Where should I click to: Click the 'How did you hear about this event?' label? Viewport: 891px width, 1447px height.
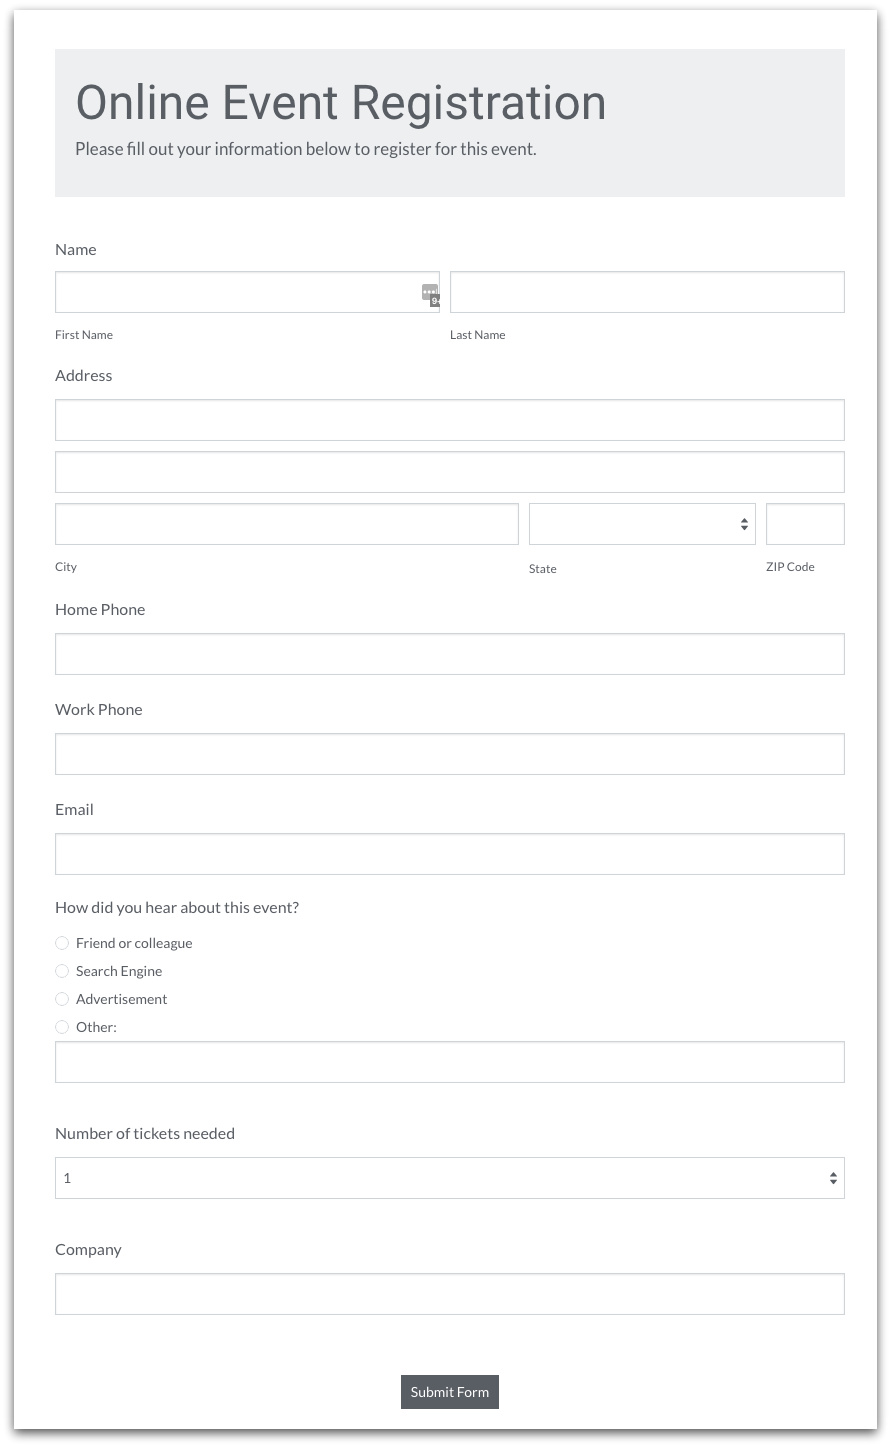(177, 908)
